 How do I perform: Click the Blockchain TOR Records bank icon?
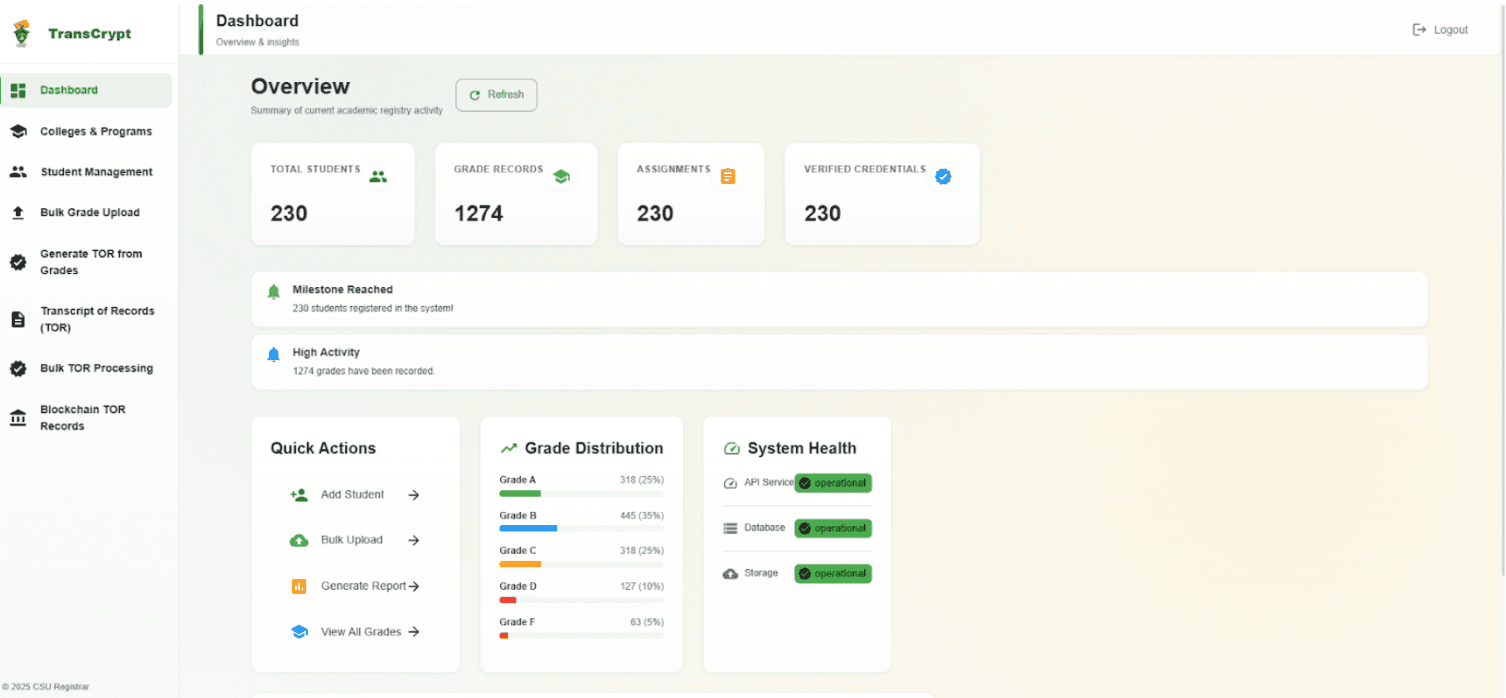pyautogui.click(x=18, y=418)
